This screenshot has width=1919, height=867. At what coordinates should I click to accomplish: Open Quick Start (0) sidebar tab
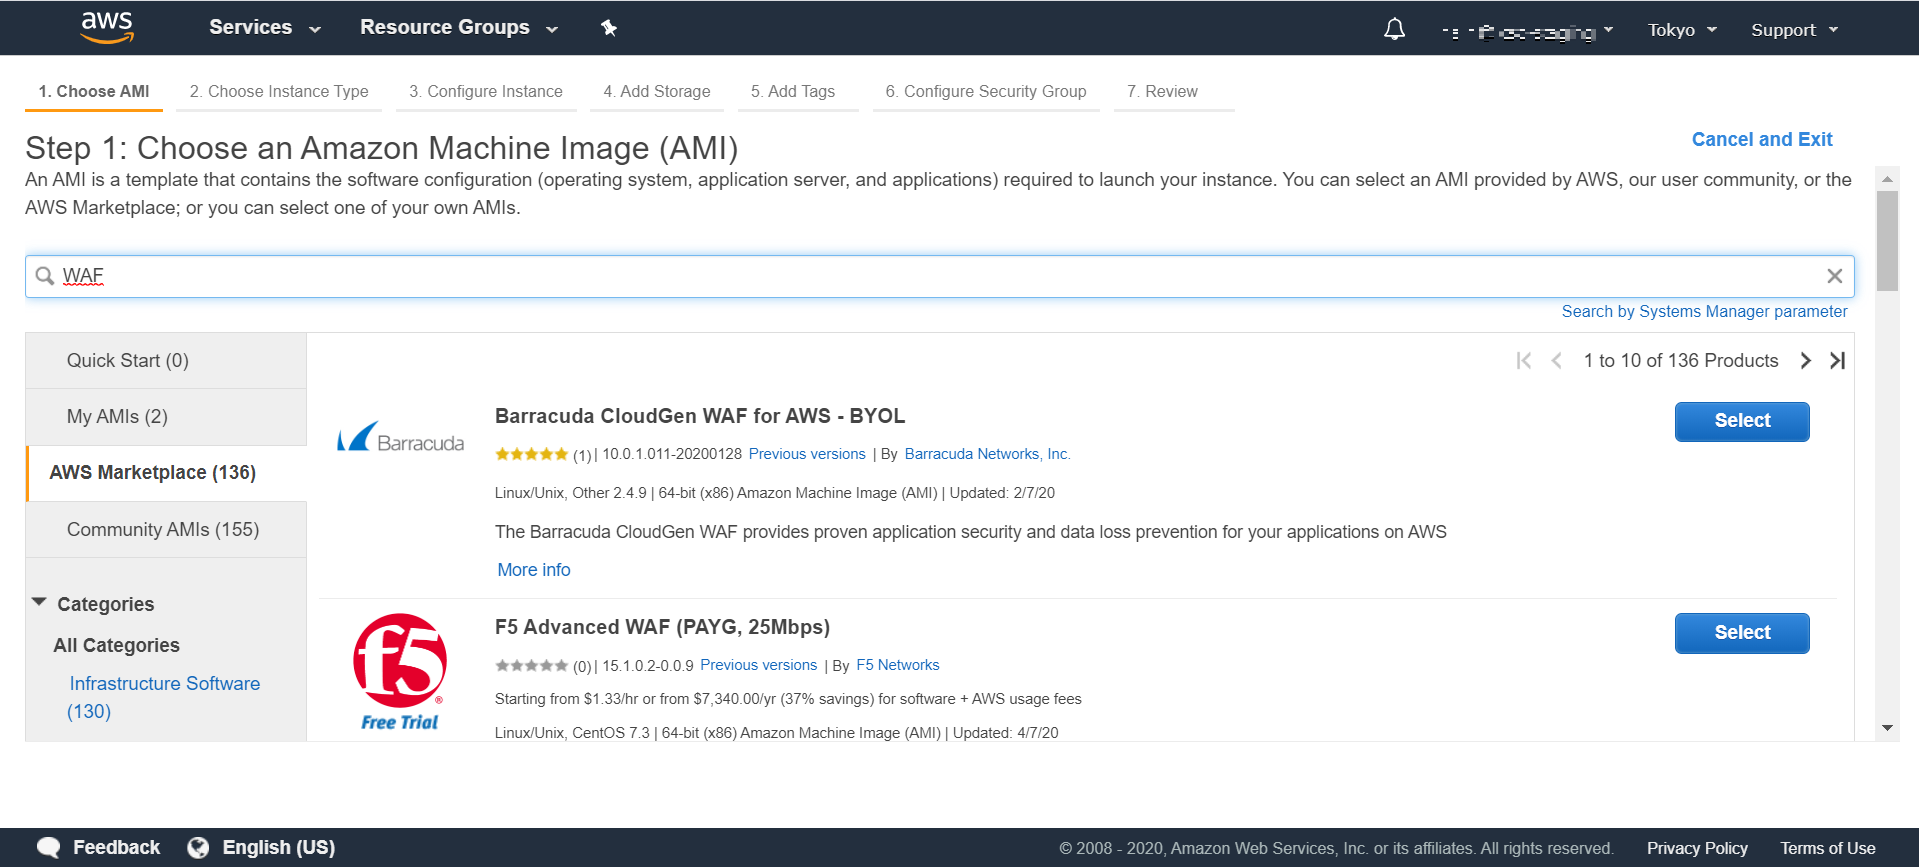click(166, 361)
